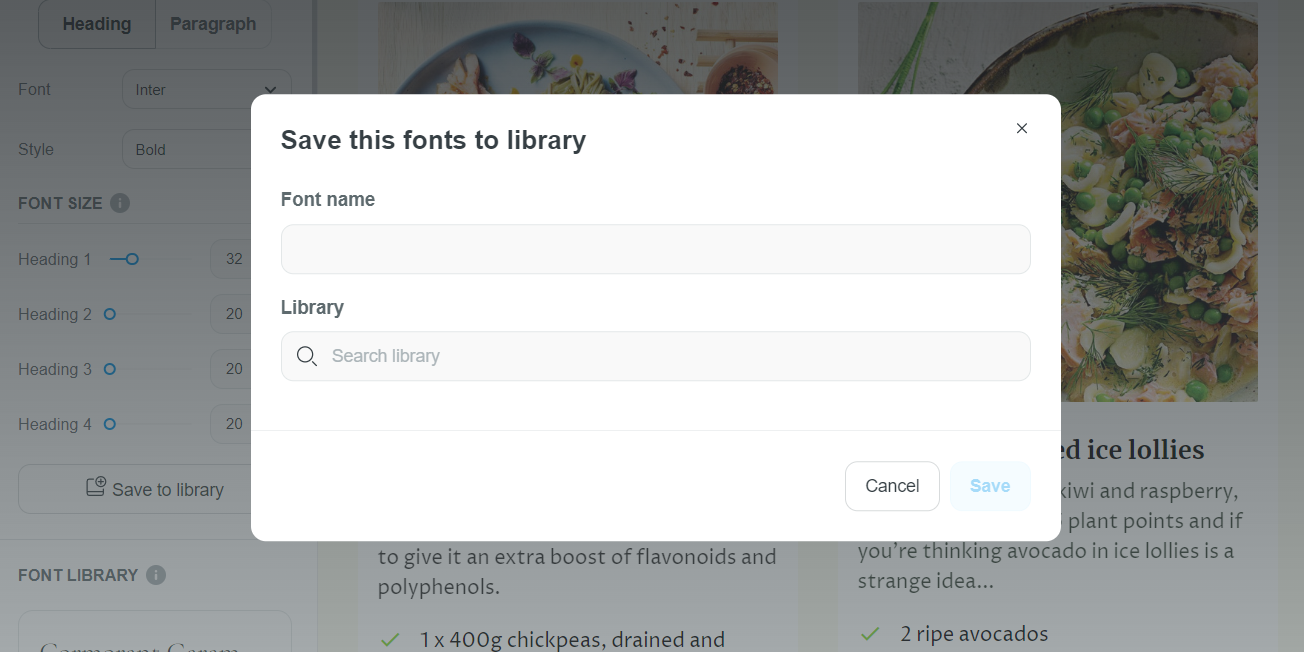
Task: Click the Search library field
Action: [655, 356]
